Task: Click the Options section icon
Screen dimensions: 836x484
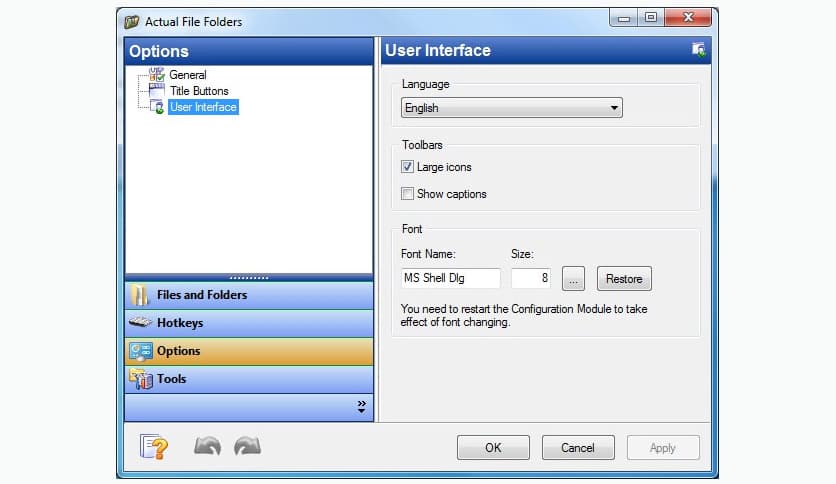Action: coord(141,351)
